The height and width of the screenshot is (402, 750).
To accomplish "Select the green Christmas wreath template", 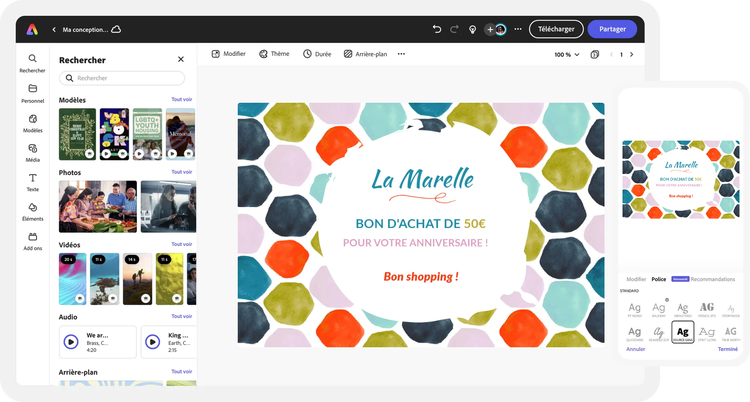I will click(x=77, y=134).
